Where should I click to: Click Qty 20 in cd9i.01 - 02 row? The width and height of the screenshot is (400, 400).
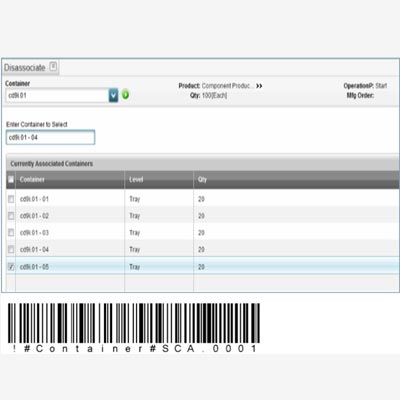point(201,216)
